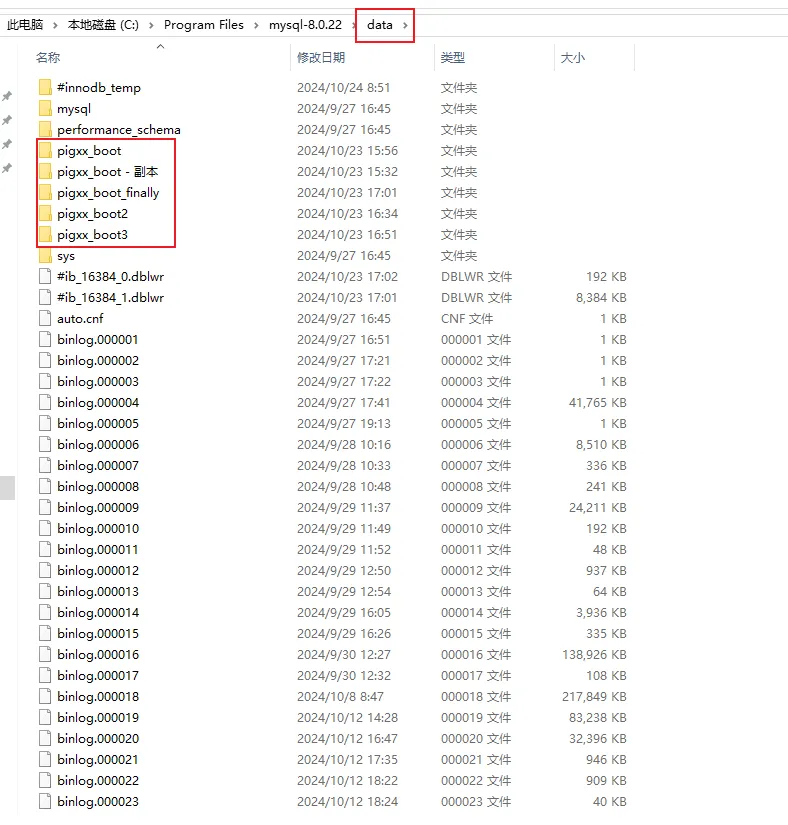Image resolution: width=788 pixels, height=825 pixels.
Task: Click the 大小 column header
Action: (x=572, y=58)
